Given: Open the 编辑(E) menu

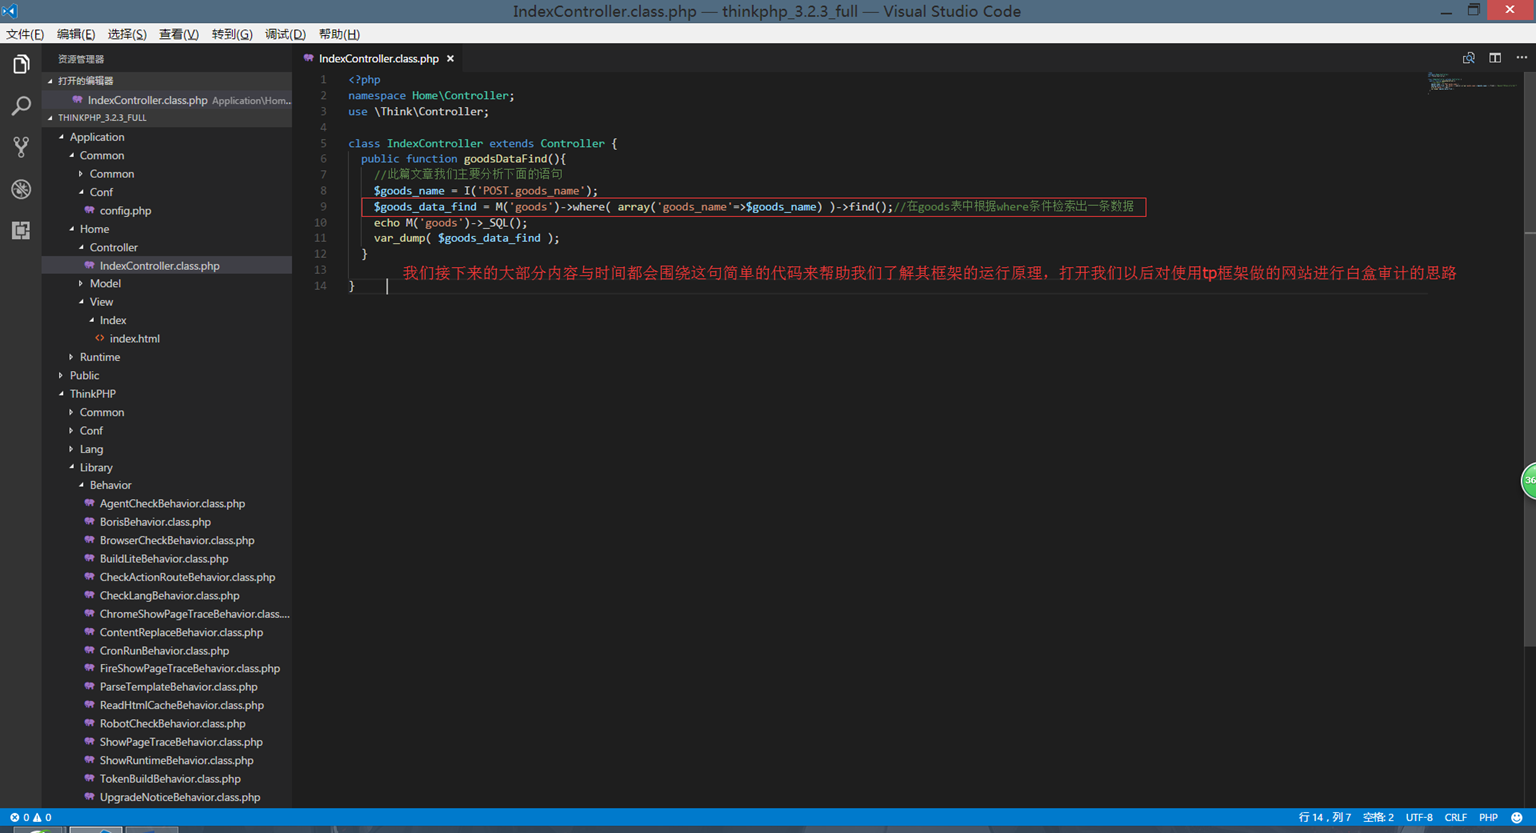Looking at the screenshot, I should 76,34.
